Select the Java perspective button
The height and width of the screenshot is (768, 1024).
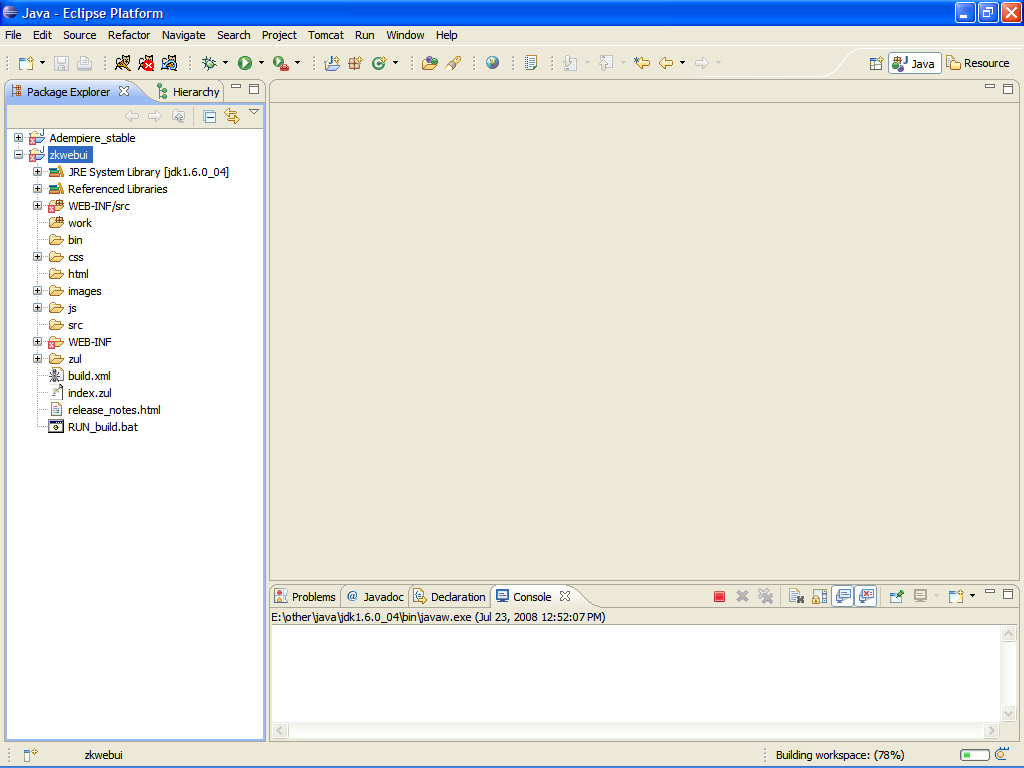tap(914, 63)
